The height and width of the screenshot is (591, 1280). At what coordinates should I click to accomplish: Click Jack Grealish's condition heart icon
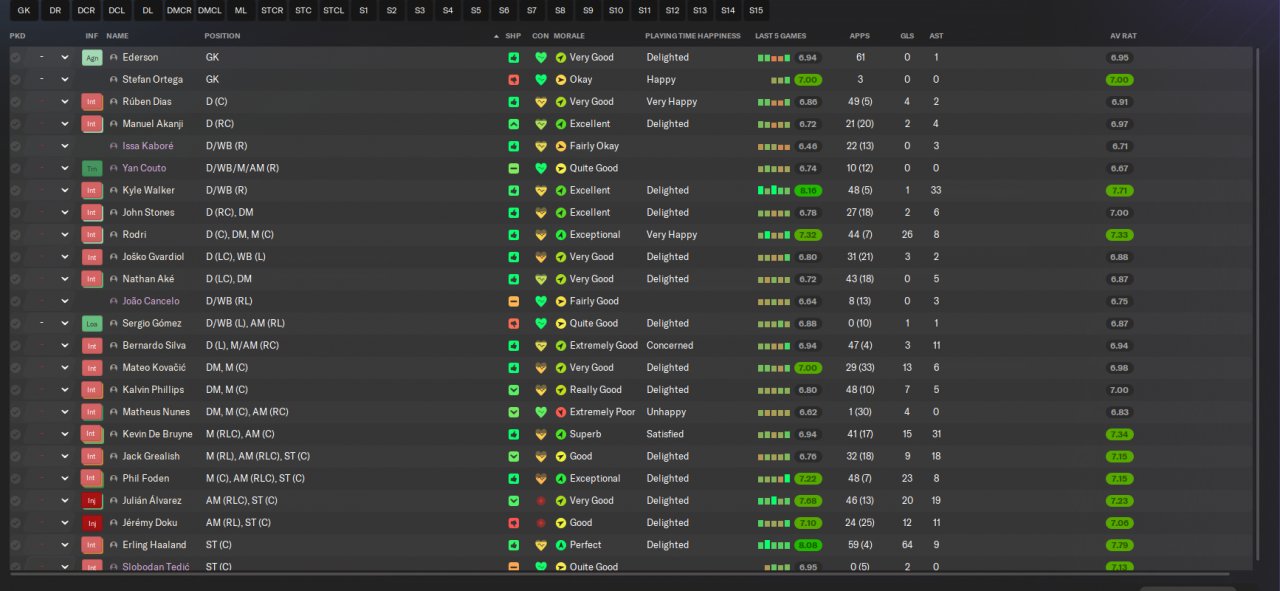coord(541,456)
